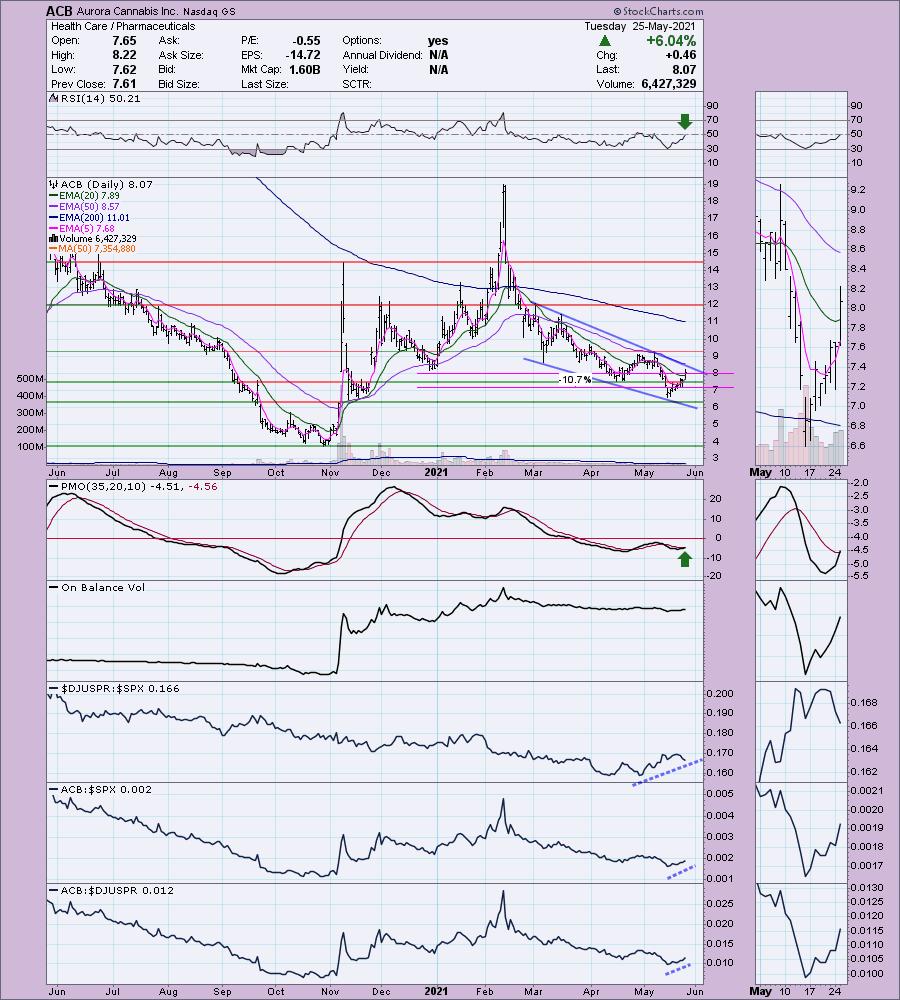The height and width of the screenshot is (1000, 900).
Task: Click the StockCharts.com label
Action: click(658, 11)
